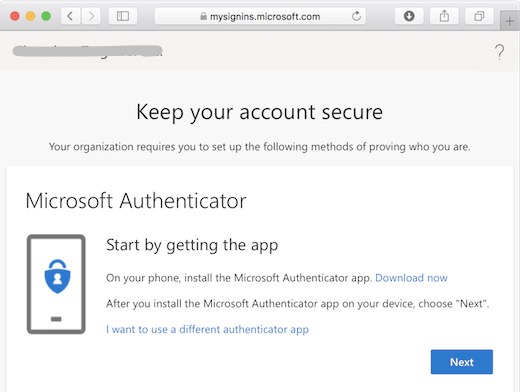The image size is (520, 392).
Task: Go forward with Safari's forward arrow
Action: (91, 16)
